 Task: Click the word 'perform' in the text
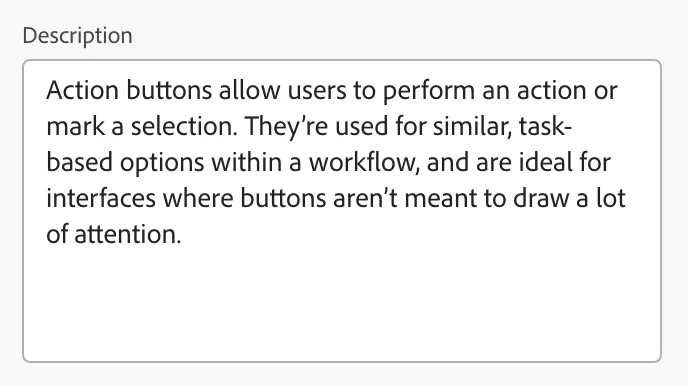tap(429, 92)
